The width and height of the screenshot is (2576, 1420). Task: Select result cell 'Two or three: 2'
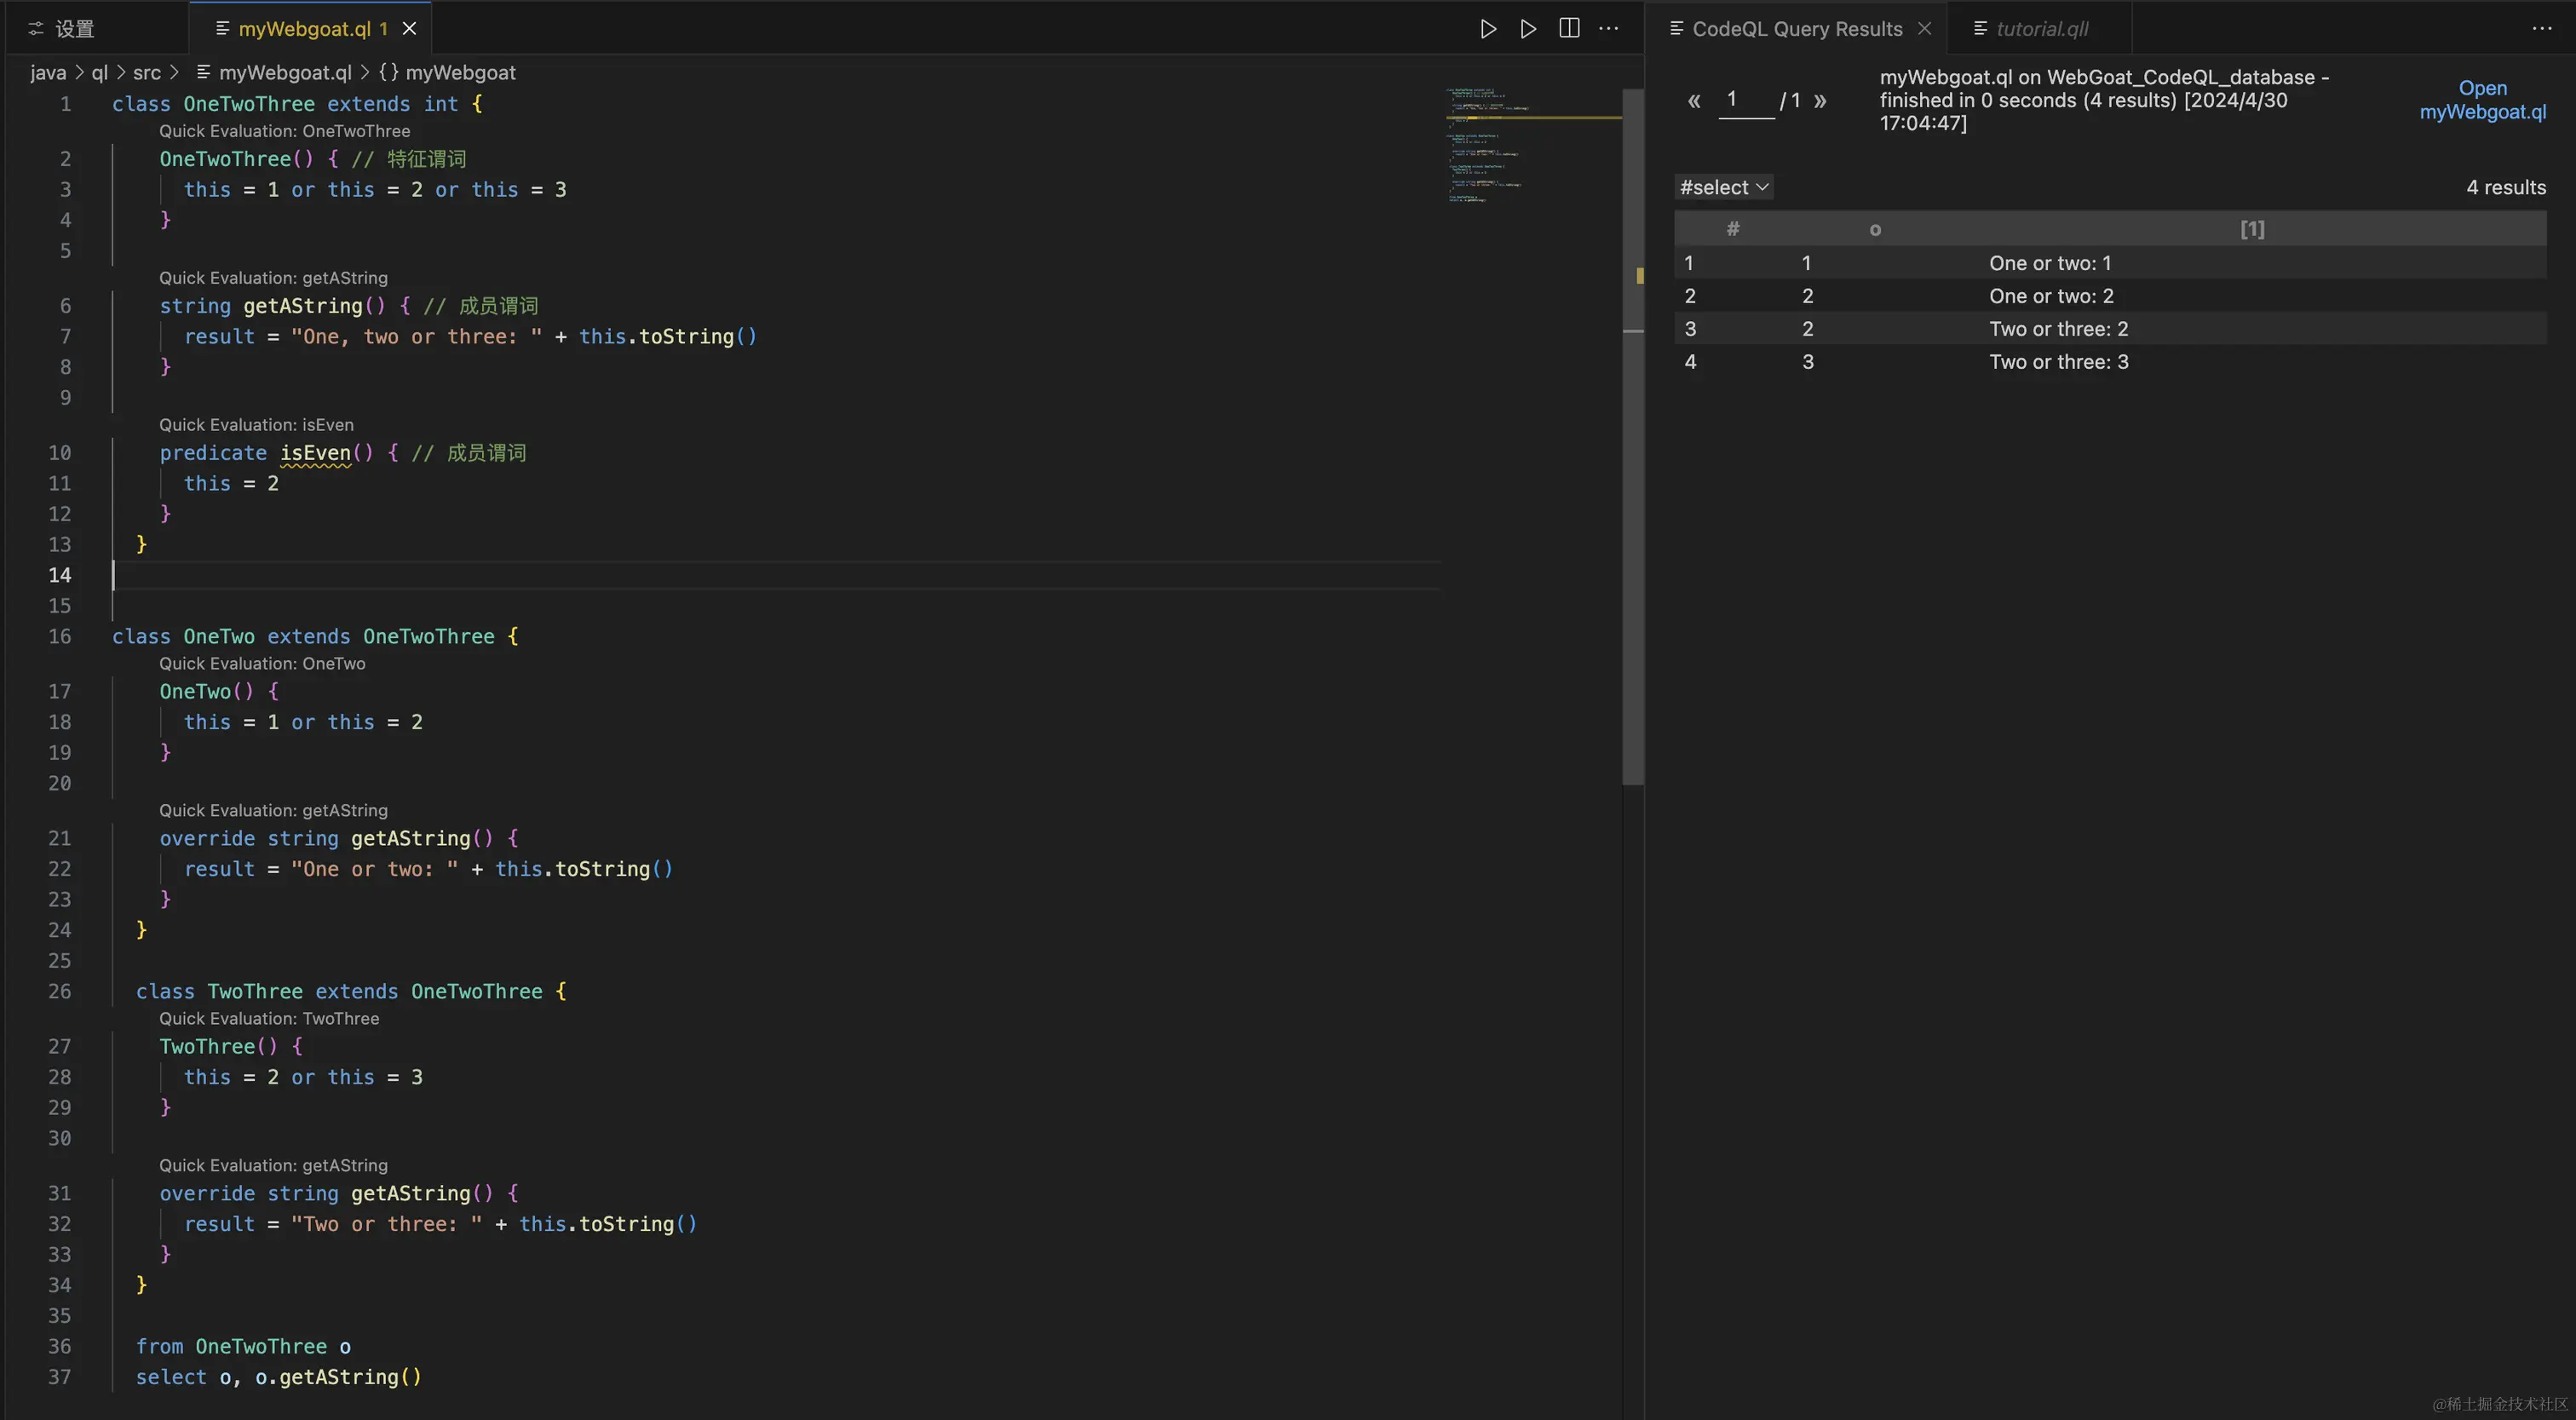point(2058,329)
